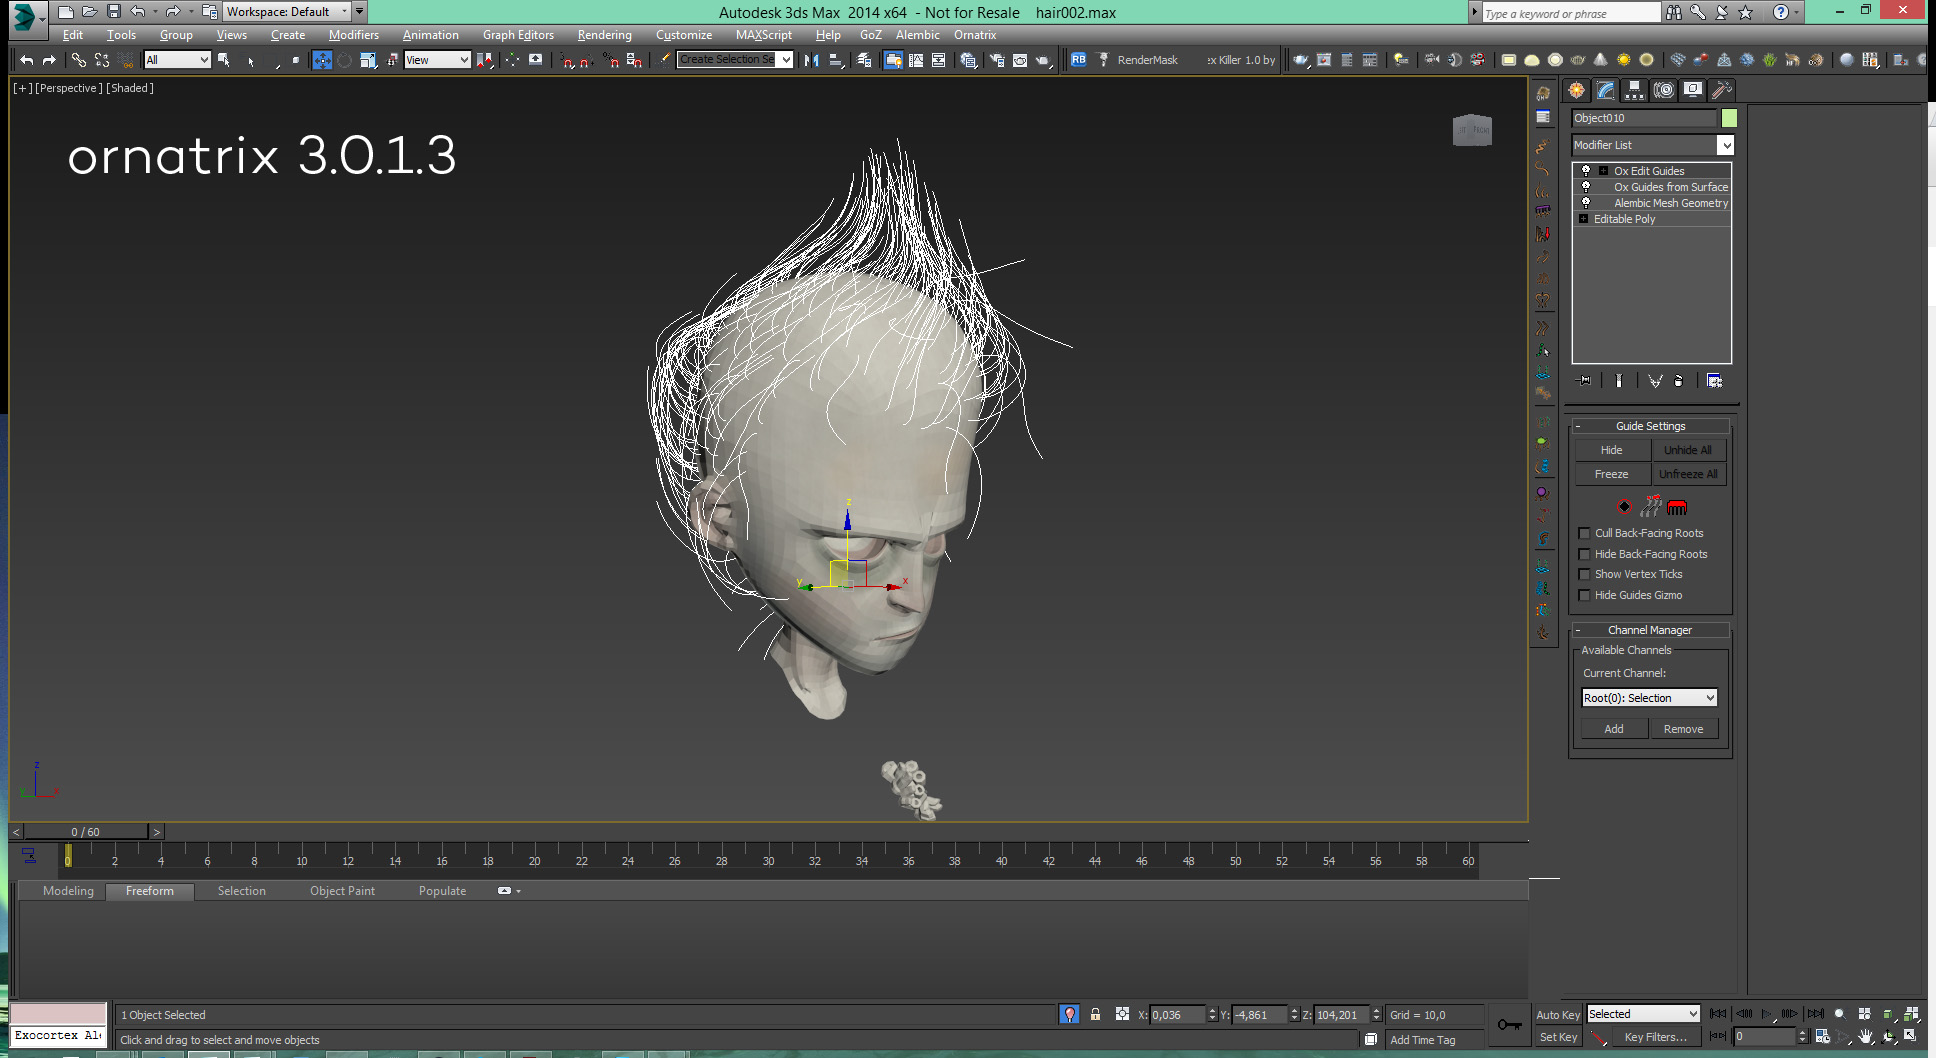The width and height of the screenshot is (1936, 1058).
Task: Toggle Ox Edit Guides modifier lightbulb
Action: (x=1586, y=171)
